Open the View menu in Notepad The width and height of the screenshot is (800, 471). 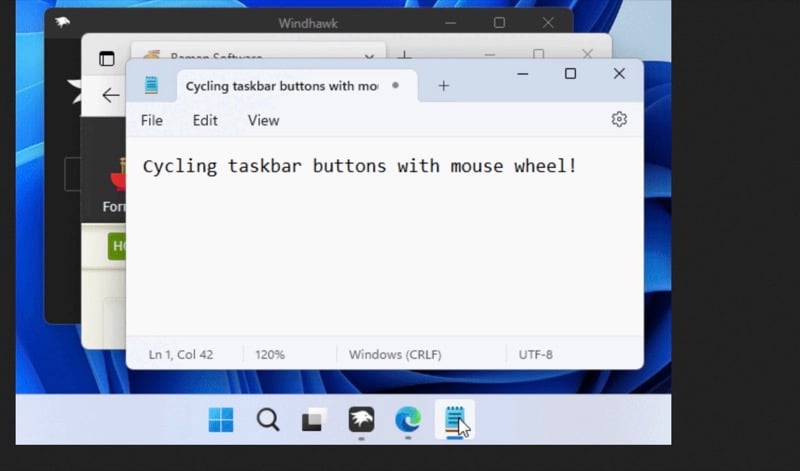tap(263, 120)
